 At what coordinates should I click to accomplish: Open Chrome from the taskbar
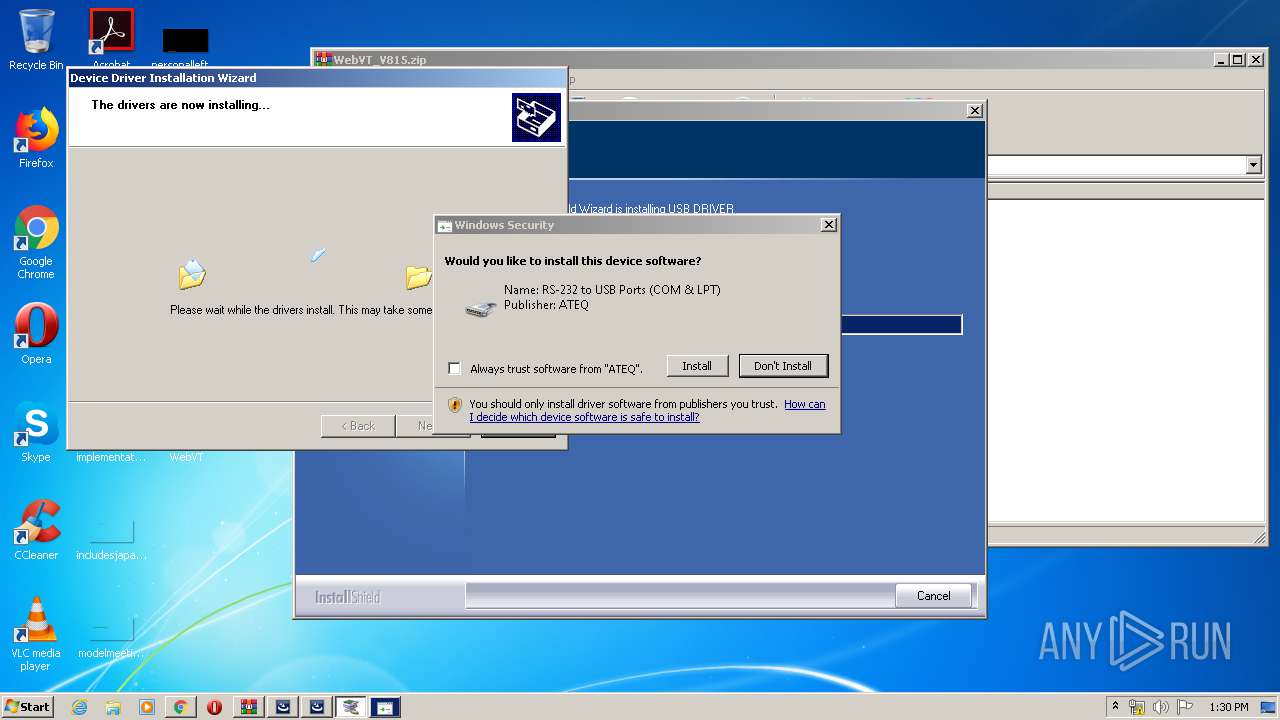(180, 707)
